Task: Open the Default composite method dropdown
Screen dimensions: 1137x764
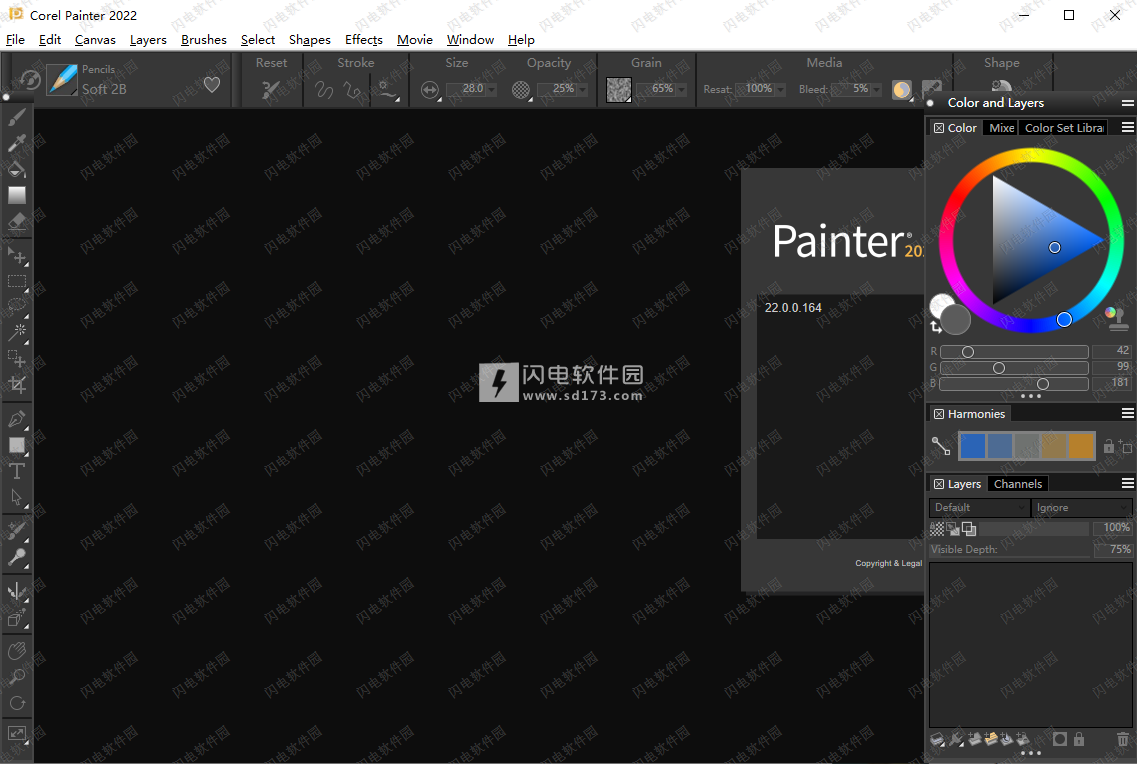Action: point(979,507)
